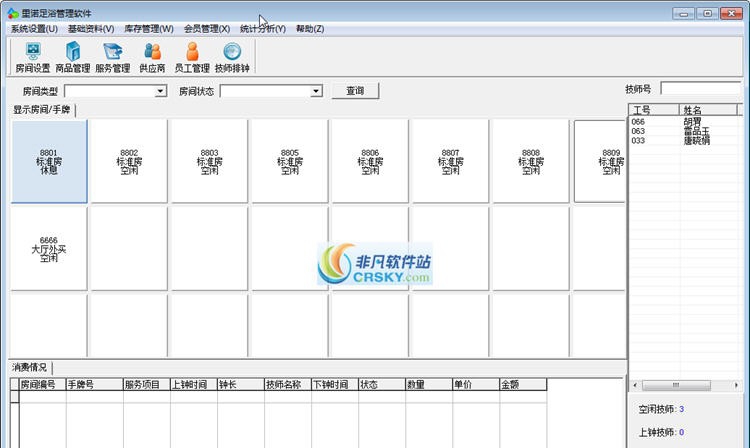Viewport: 750px width, 448px height.
Task: Click the 房间编号 column header
Action: (x=42, y=384)
